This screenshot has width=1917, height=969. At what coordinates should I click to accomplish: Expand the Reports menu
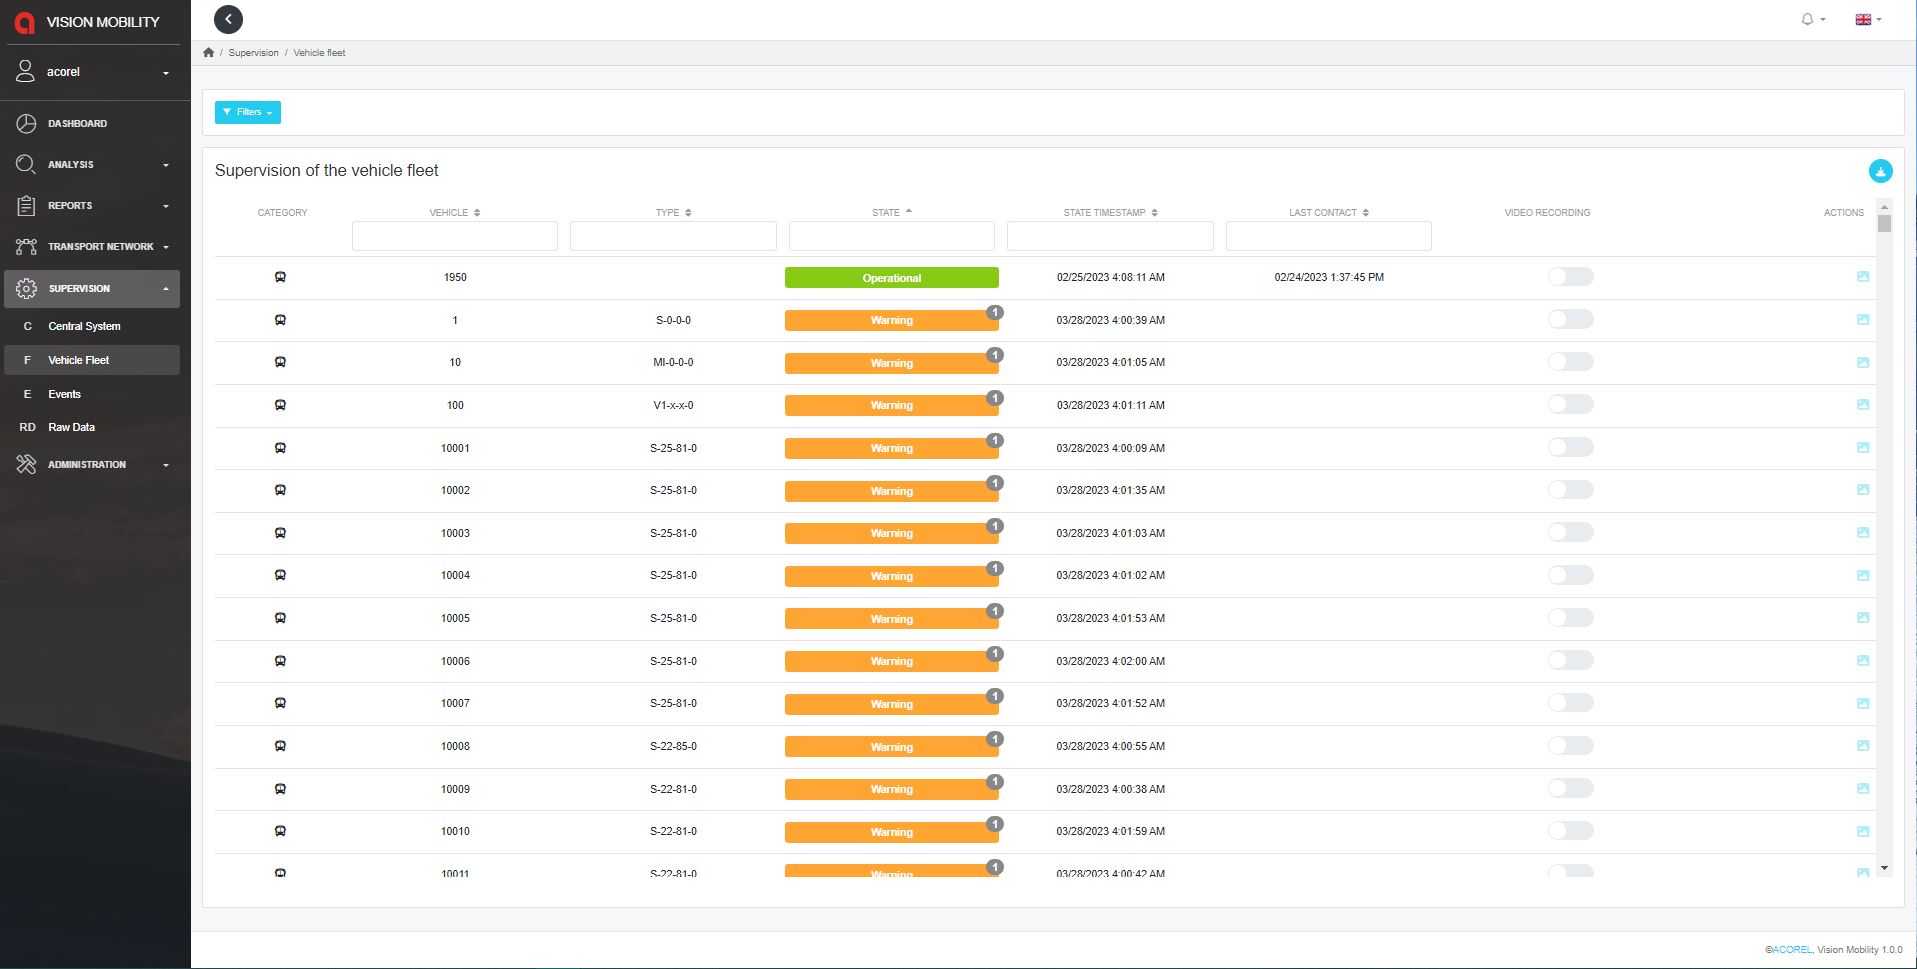click(x=93, y=206)
